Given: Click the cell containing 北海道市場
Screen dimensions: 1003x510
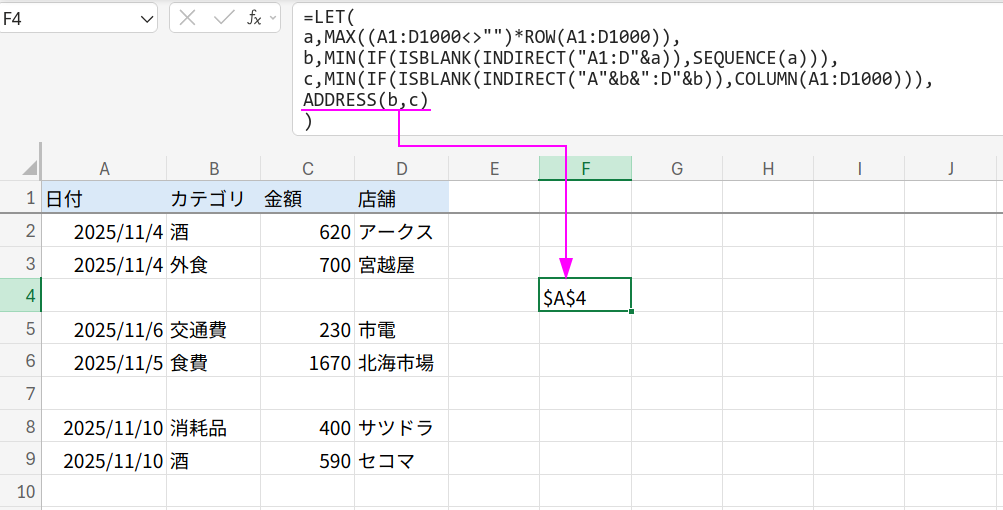Looking at the screenshot, I should (x=400, y=362).
